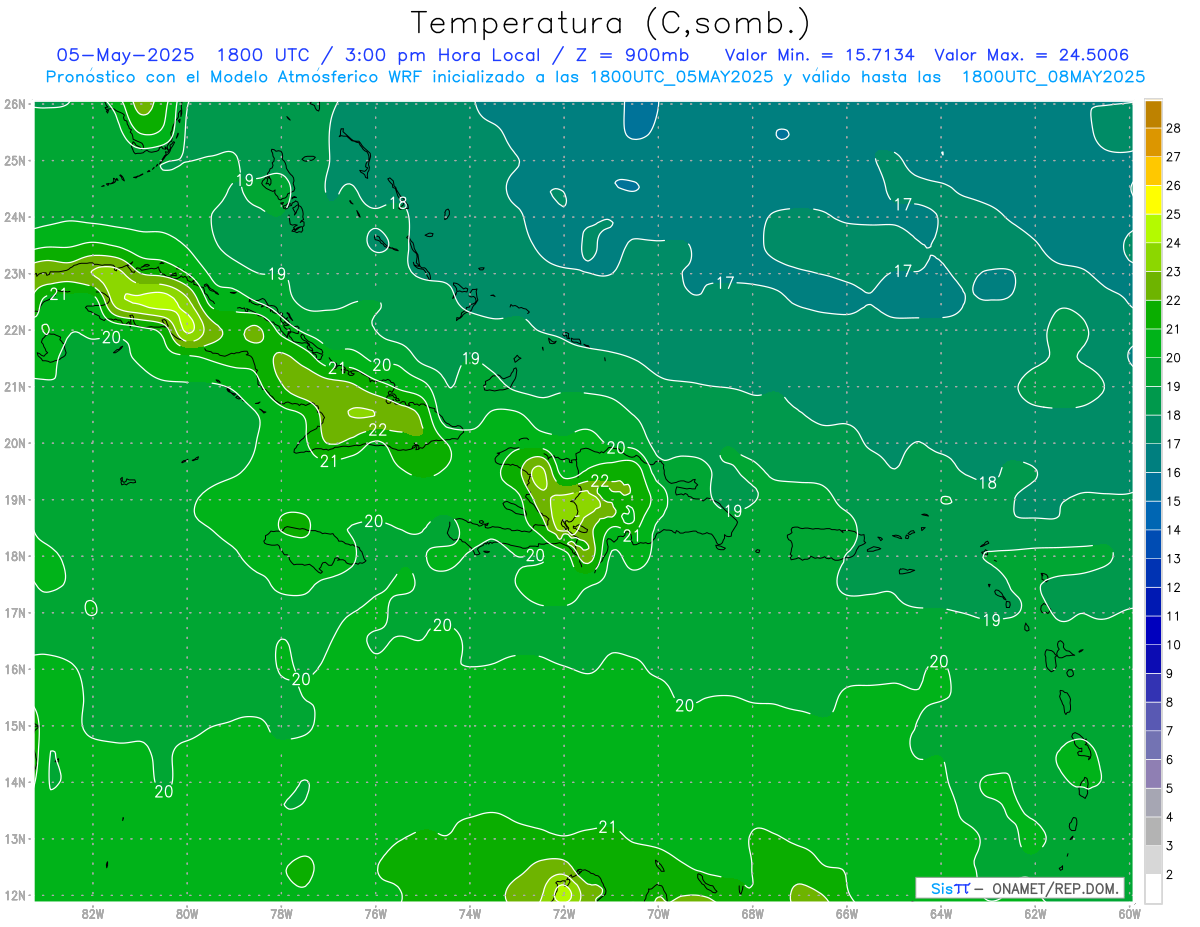This screenshot has width=1200, height=927.
Task: Click "1800UTC_05MAY2025" initialization time text
Action: pyautogui.click(x=682, y=77)
